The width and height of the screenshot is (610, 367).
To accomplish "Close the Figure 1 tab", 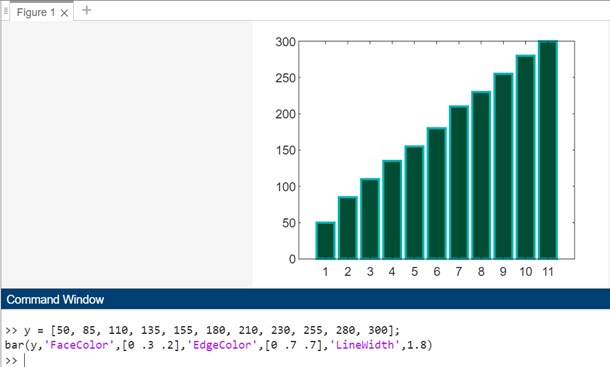I will 65,13.
